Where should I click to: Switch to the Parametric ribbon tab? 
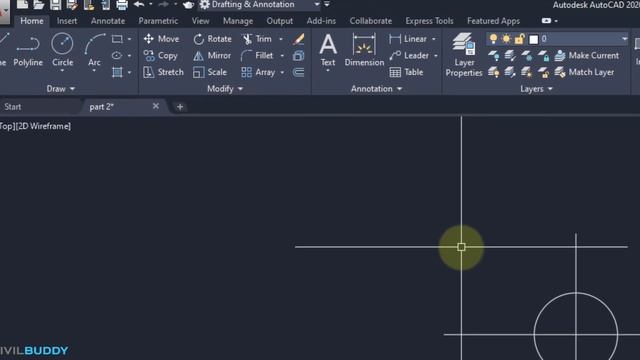coord(158,21)
